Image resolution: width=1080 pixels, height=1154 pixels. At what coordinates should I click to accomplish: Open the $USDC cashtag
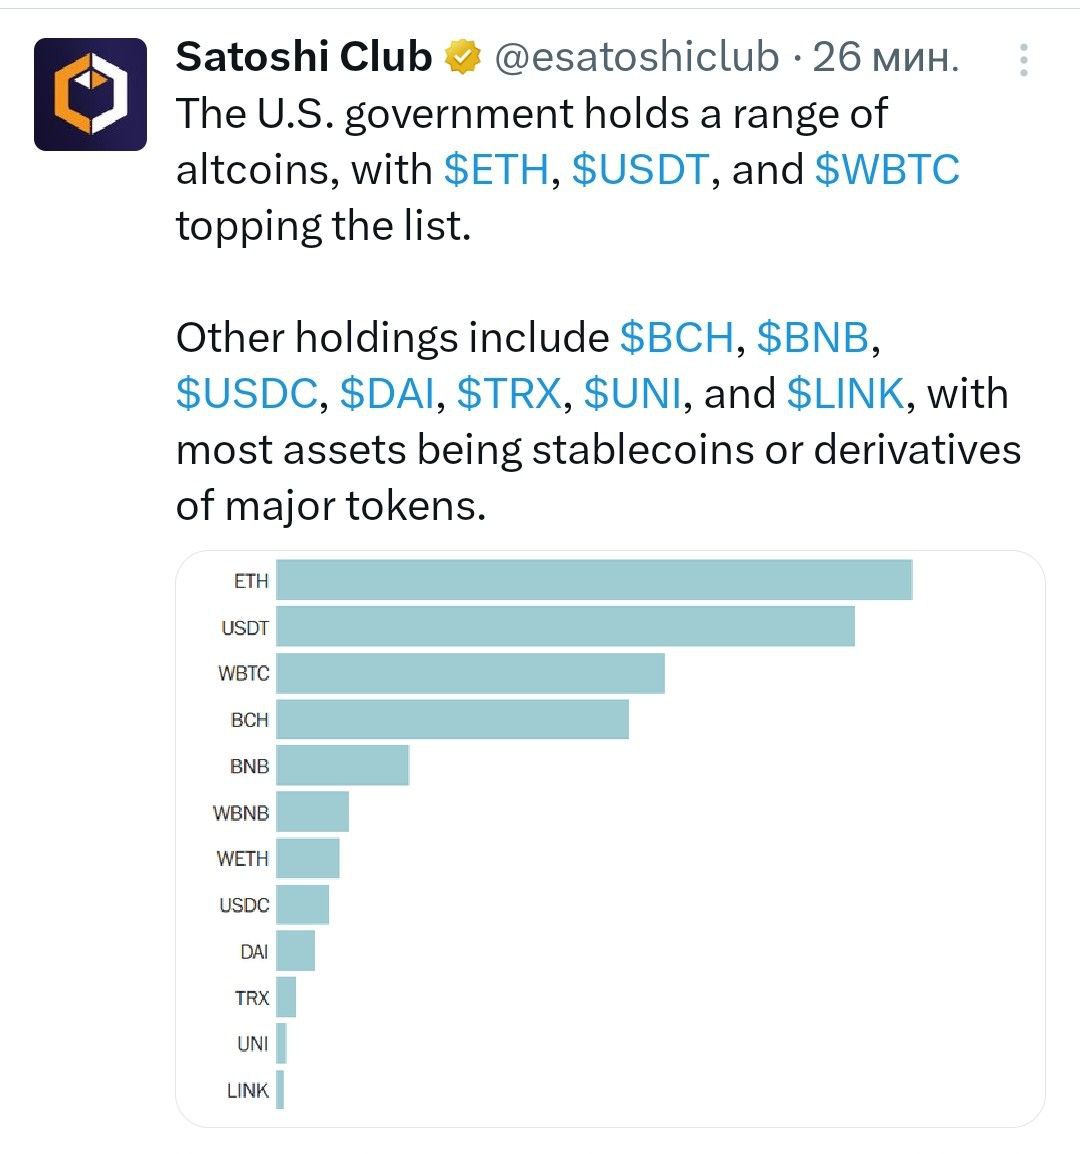point(247,394)
